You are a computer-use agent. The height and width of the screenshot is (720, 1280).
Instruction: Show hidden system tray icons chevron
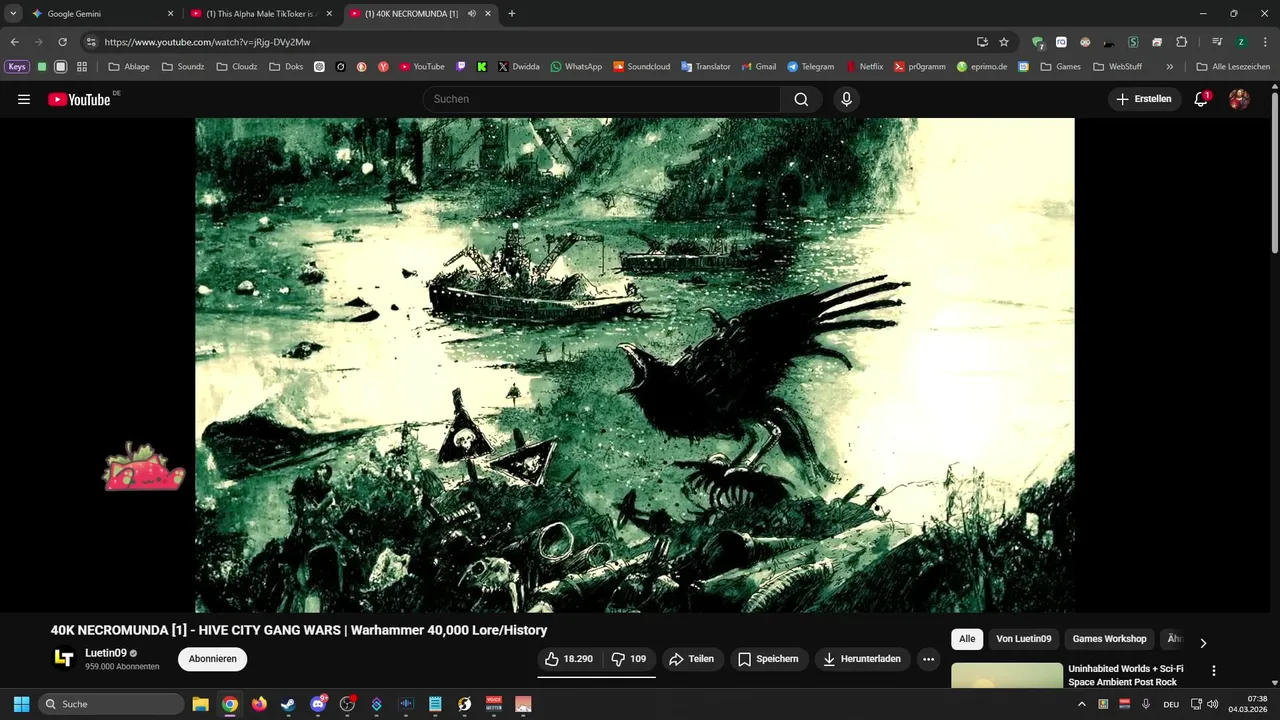(x=1081, y=704)
